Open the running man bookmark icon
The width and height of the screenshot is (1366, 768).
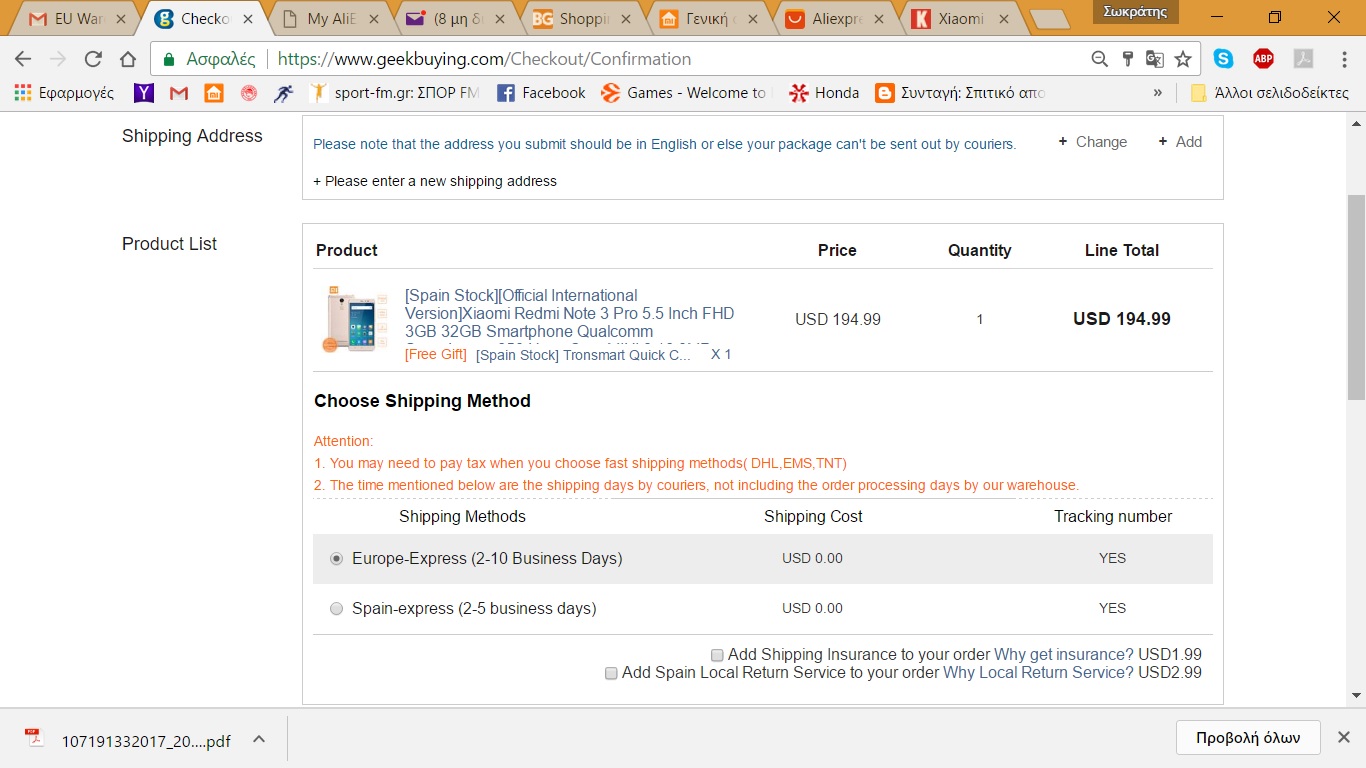pos(284,93)
